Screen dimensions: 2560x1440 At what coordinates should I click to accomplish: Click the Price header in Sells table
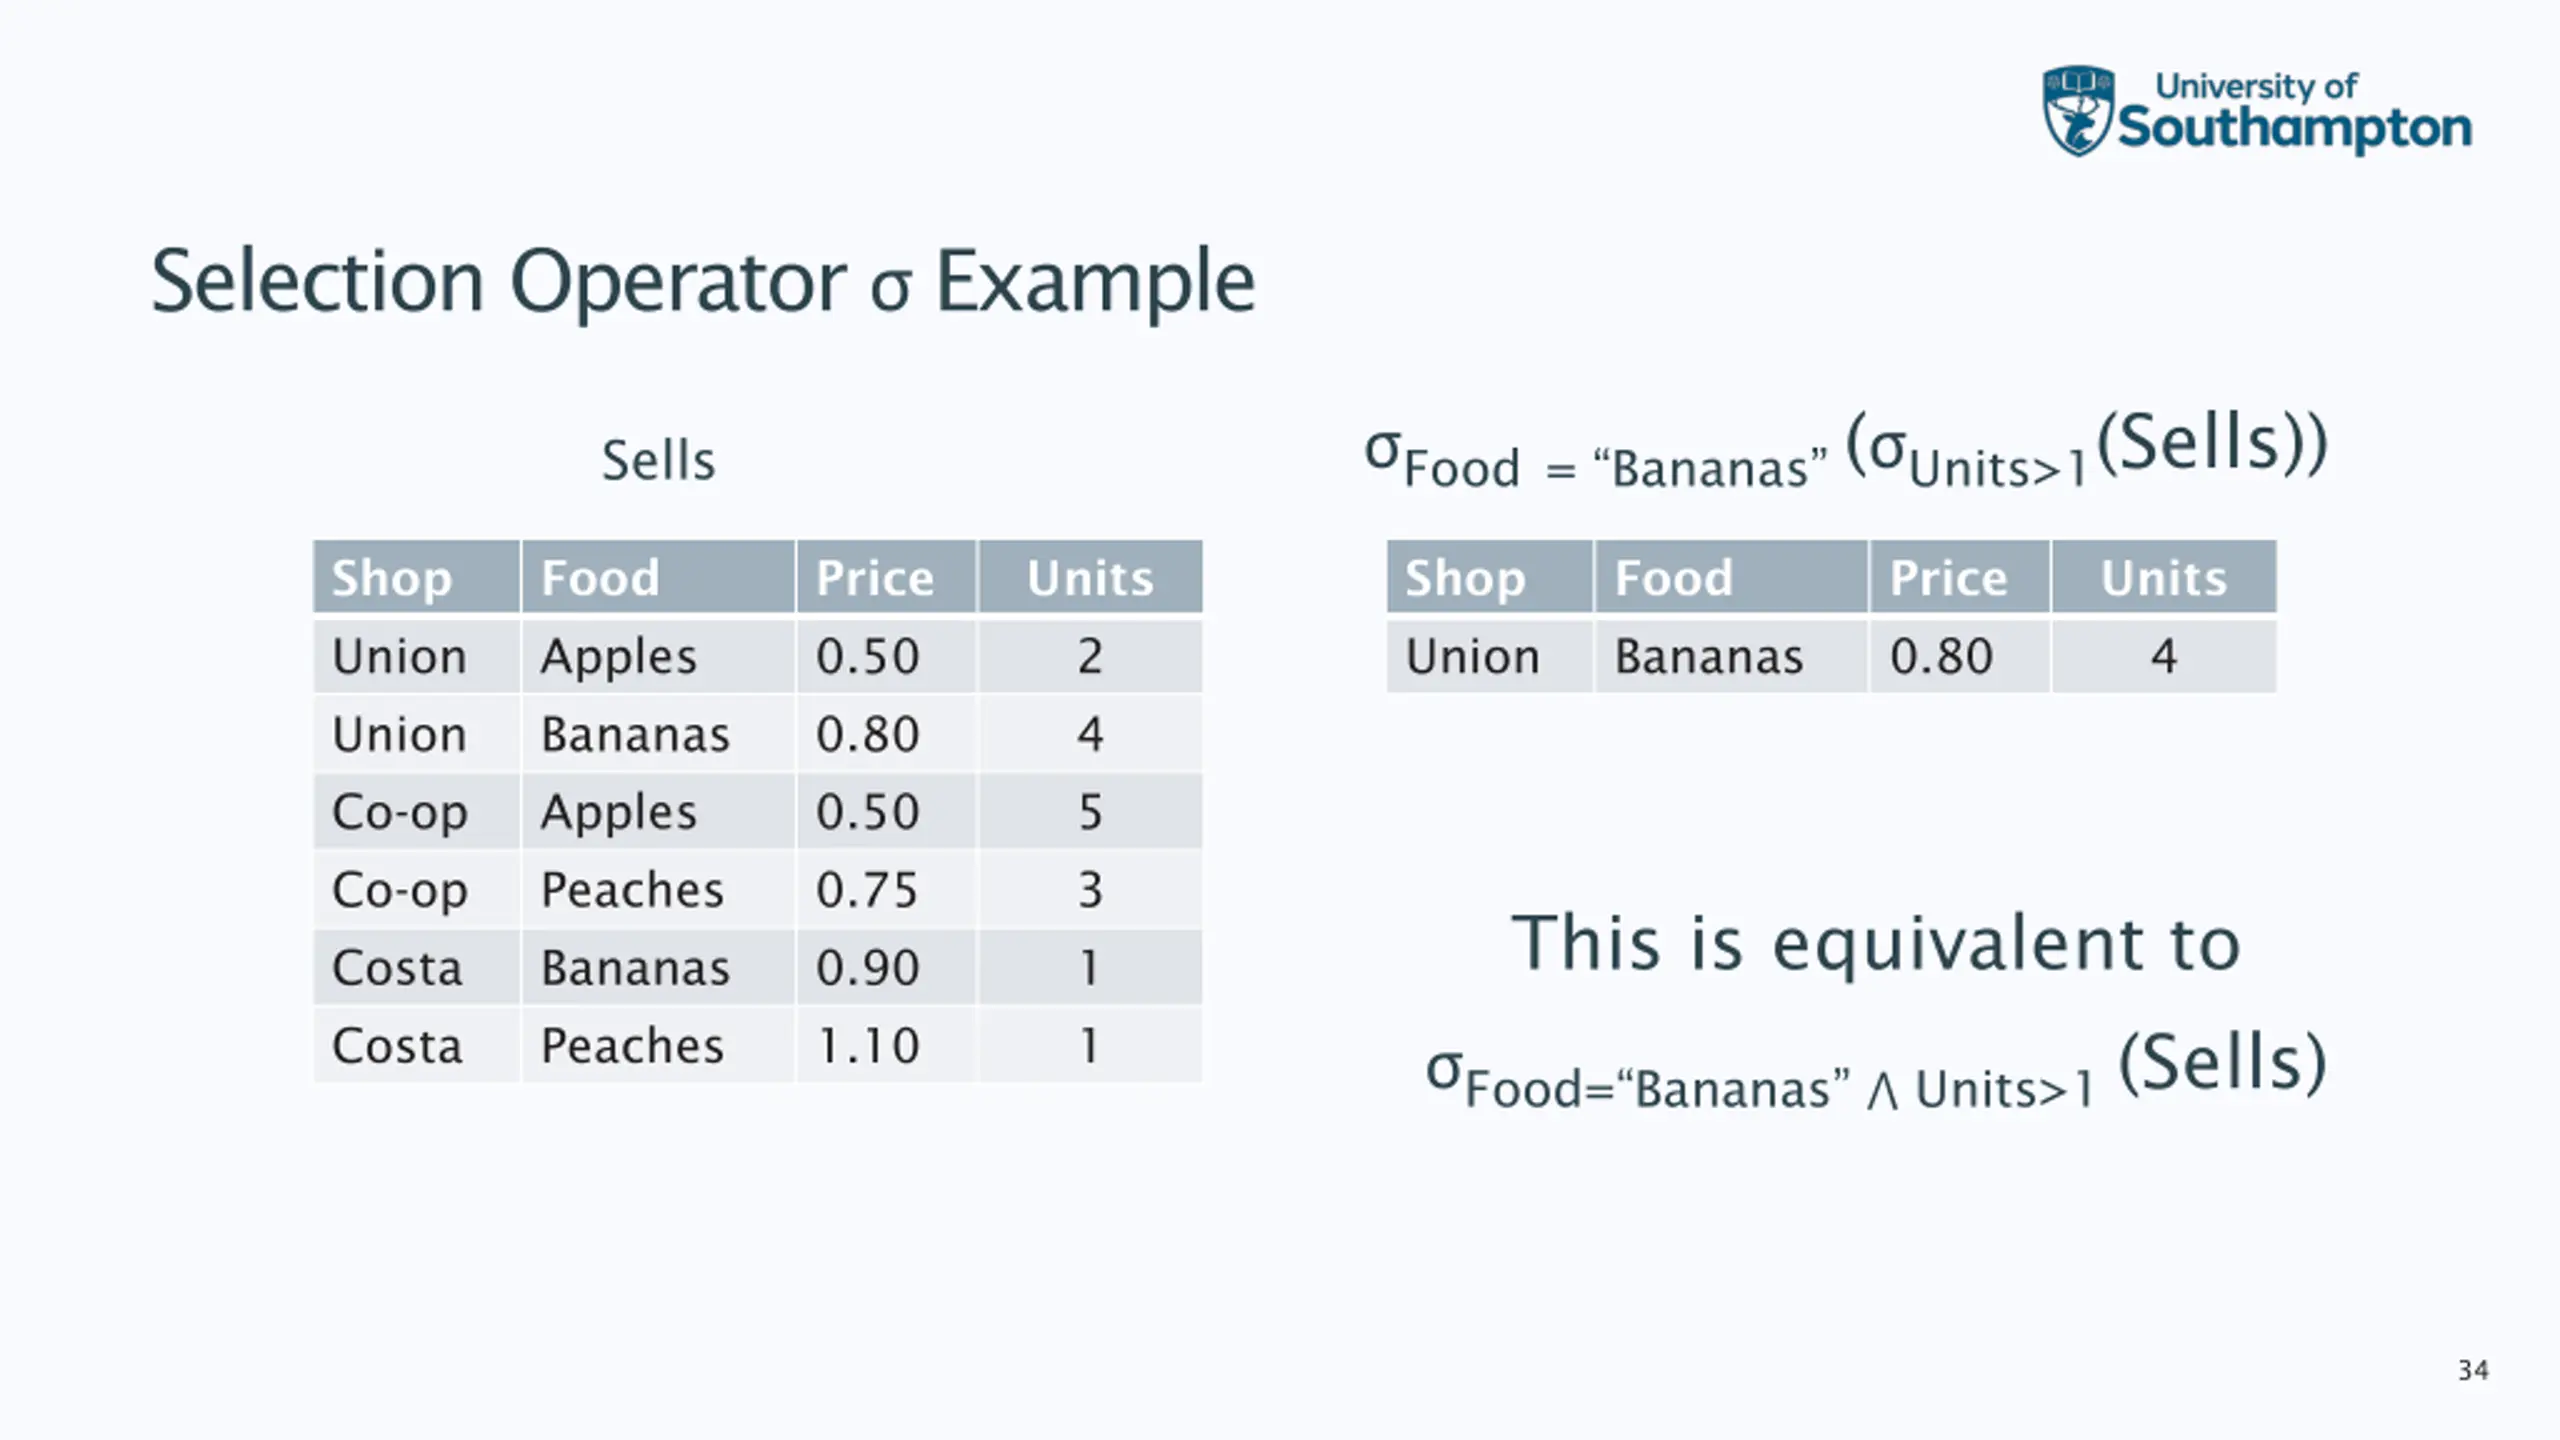[x=886, y=576]
